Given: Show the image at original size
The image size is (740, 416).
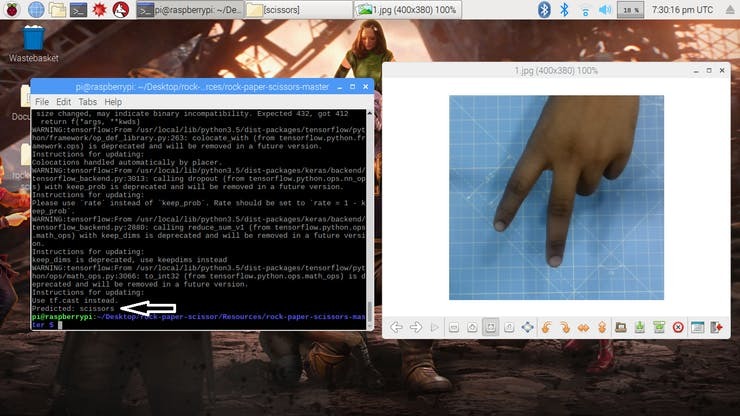Looking at the screenshot, I should point(509,327).
